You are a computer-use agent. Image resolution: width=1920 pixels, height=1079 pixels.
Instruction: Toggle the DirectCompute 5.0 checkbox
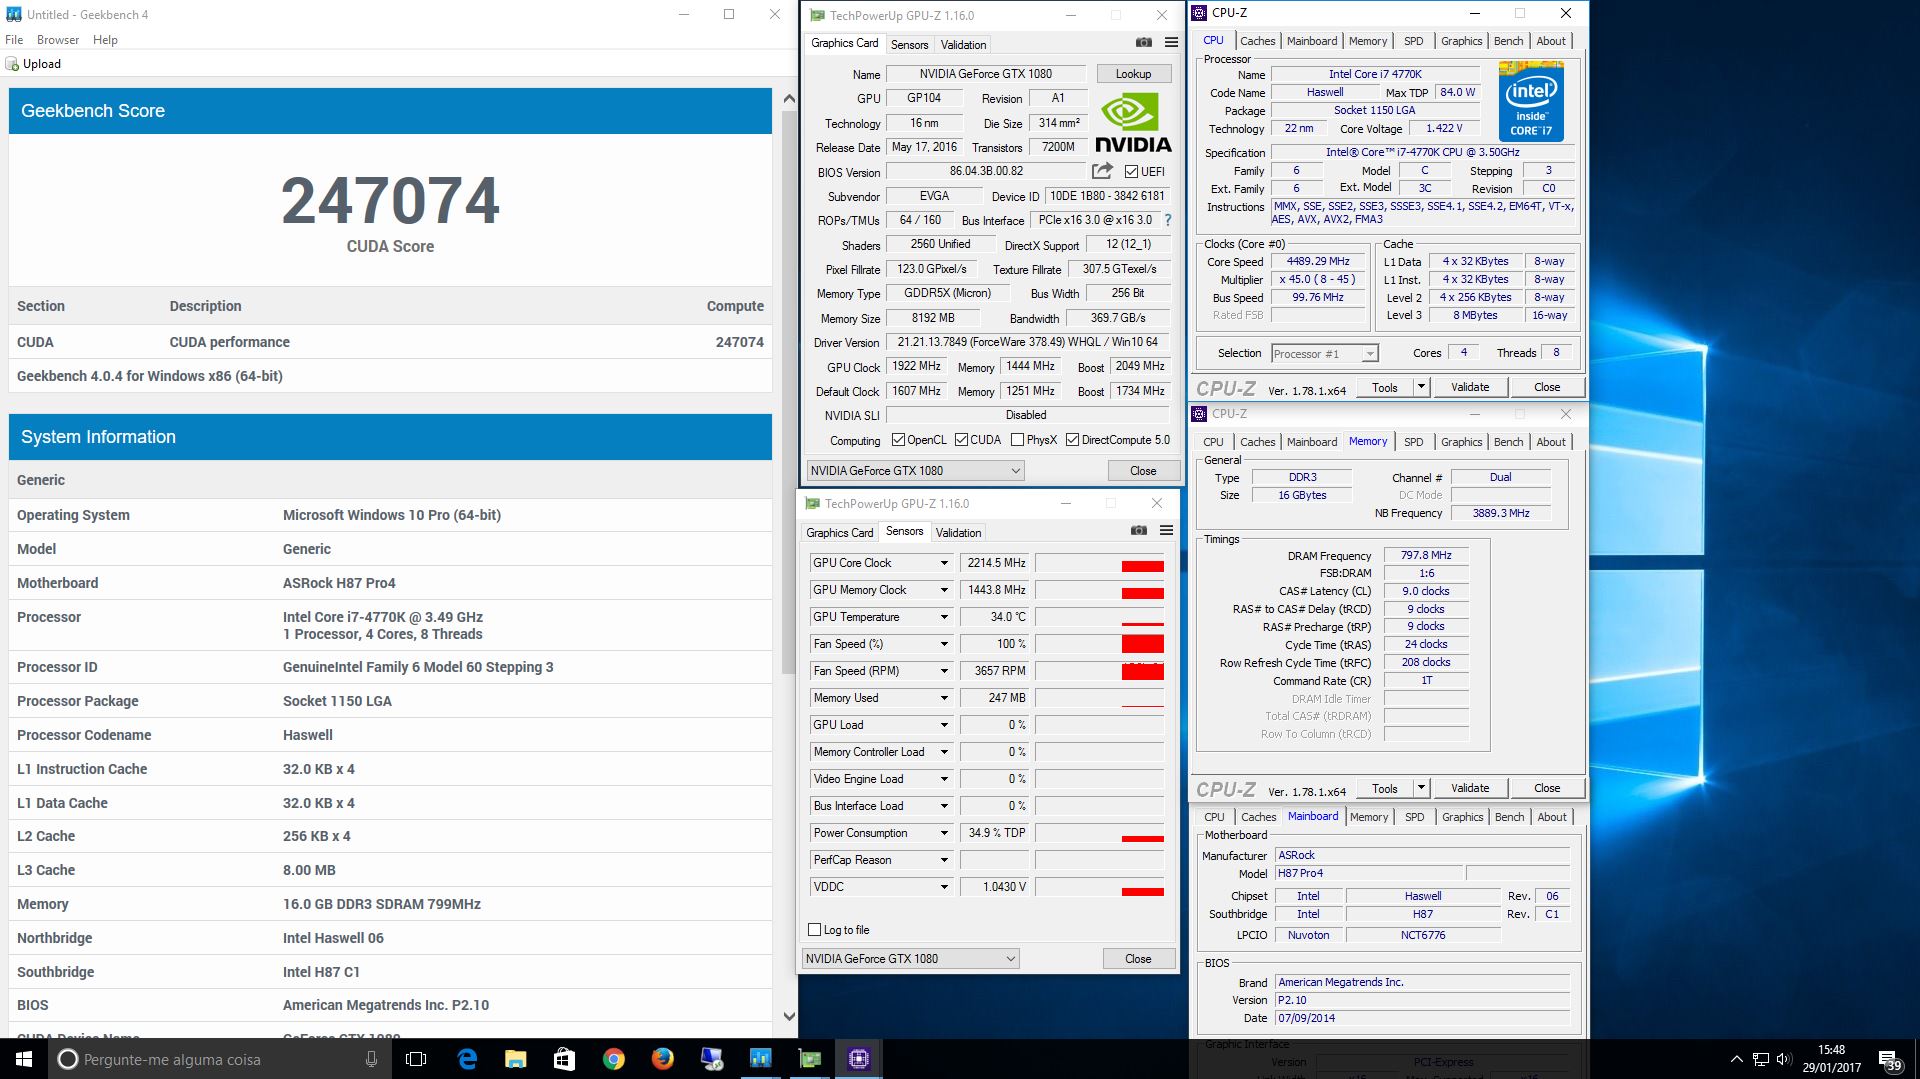[x=1072, y=440]
